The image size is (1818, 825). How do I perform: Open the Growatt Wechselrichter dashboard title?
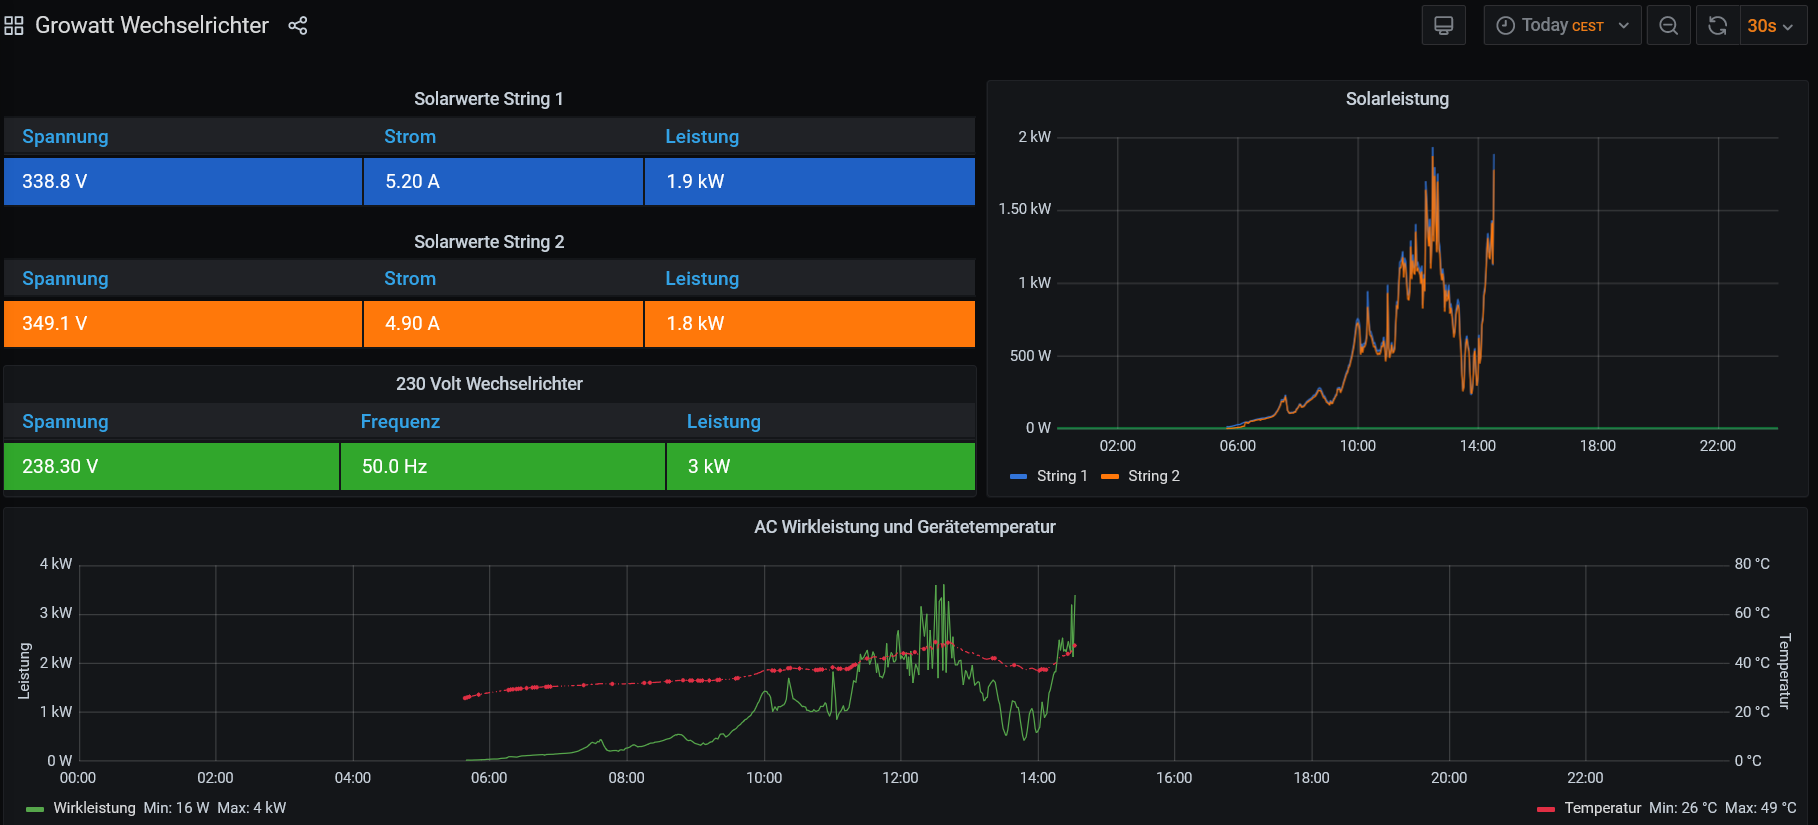coord(152,26)
